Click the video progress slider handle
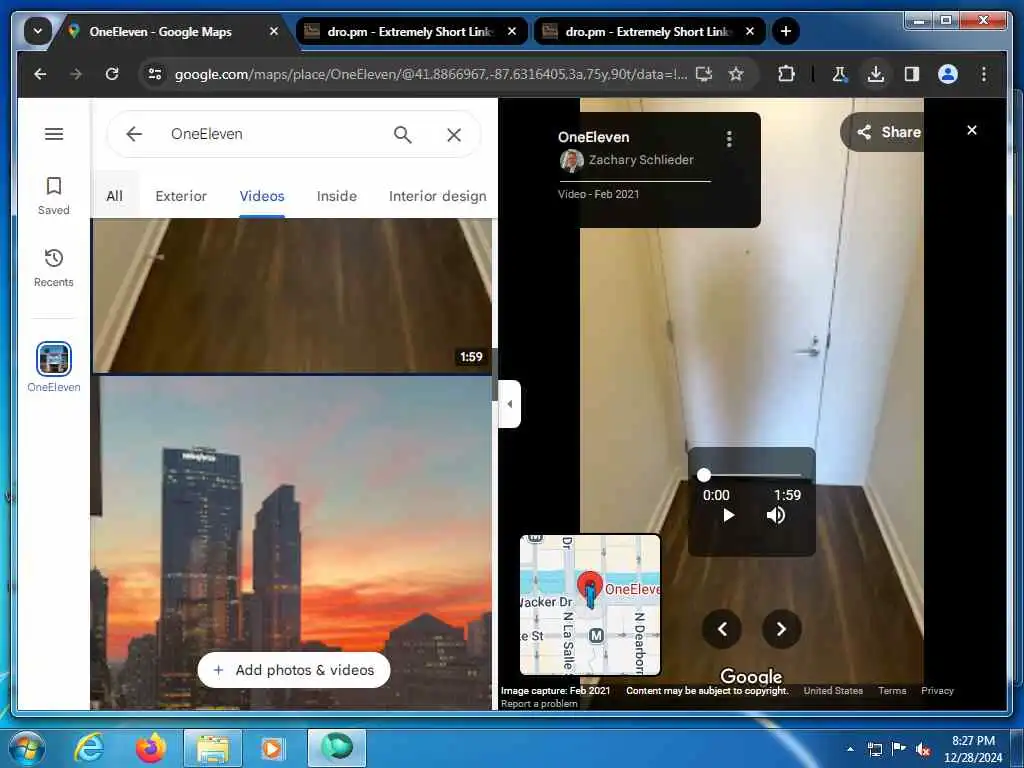 (x=703, y=475)
